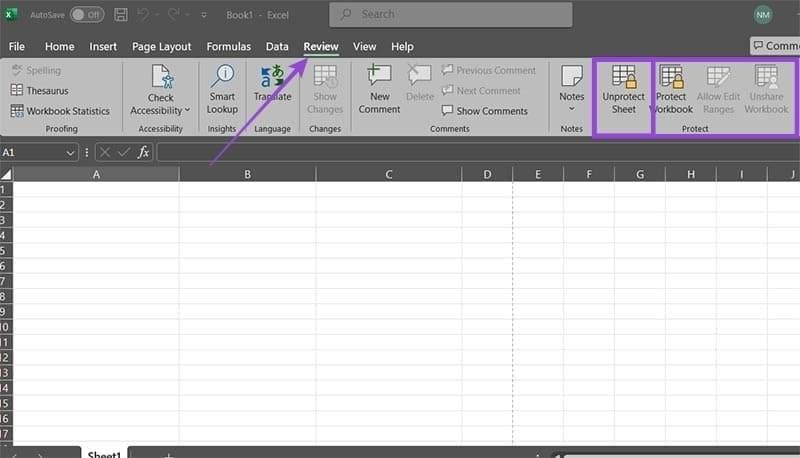Screen dimensions: 800x458
Task: Open the Name Box dropdown arrow
Action: pos(70,152)
